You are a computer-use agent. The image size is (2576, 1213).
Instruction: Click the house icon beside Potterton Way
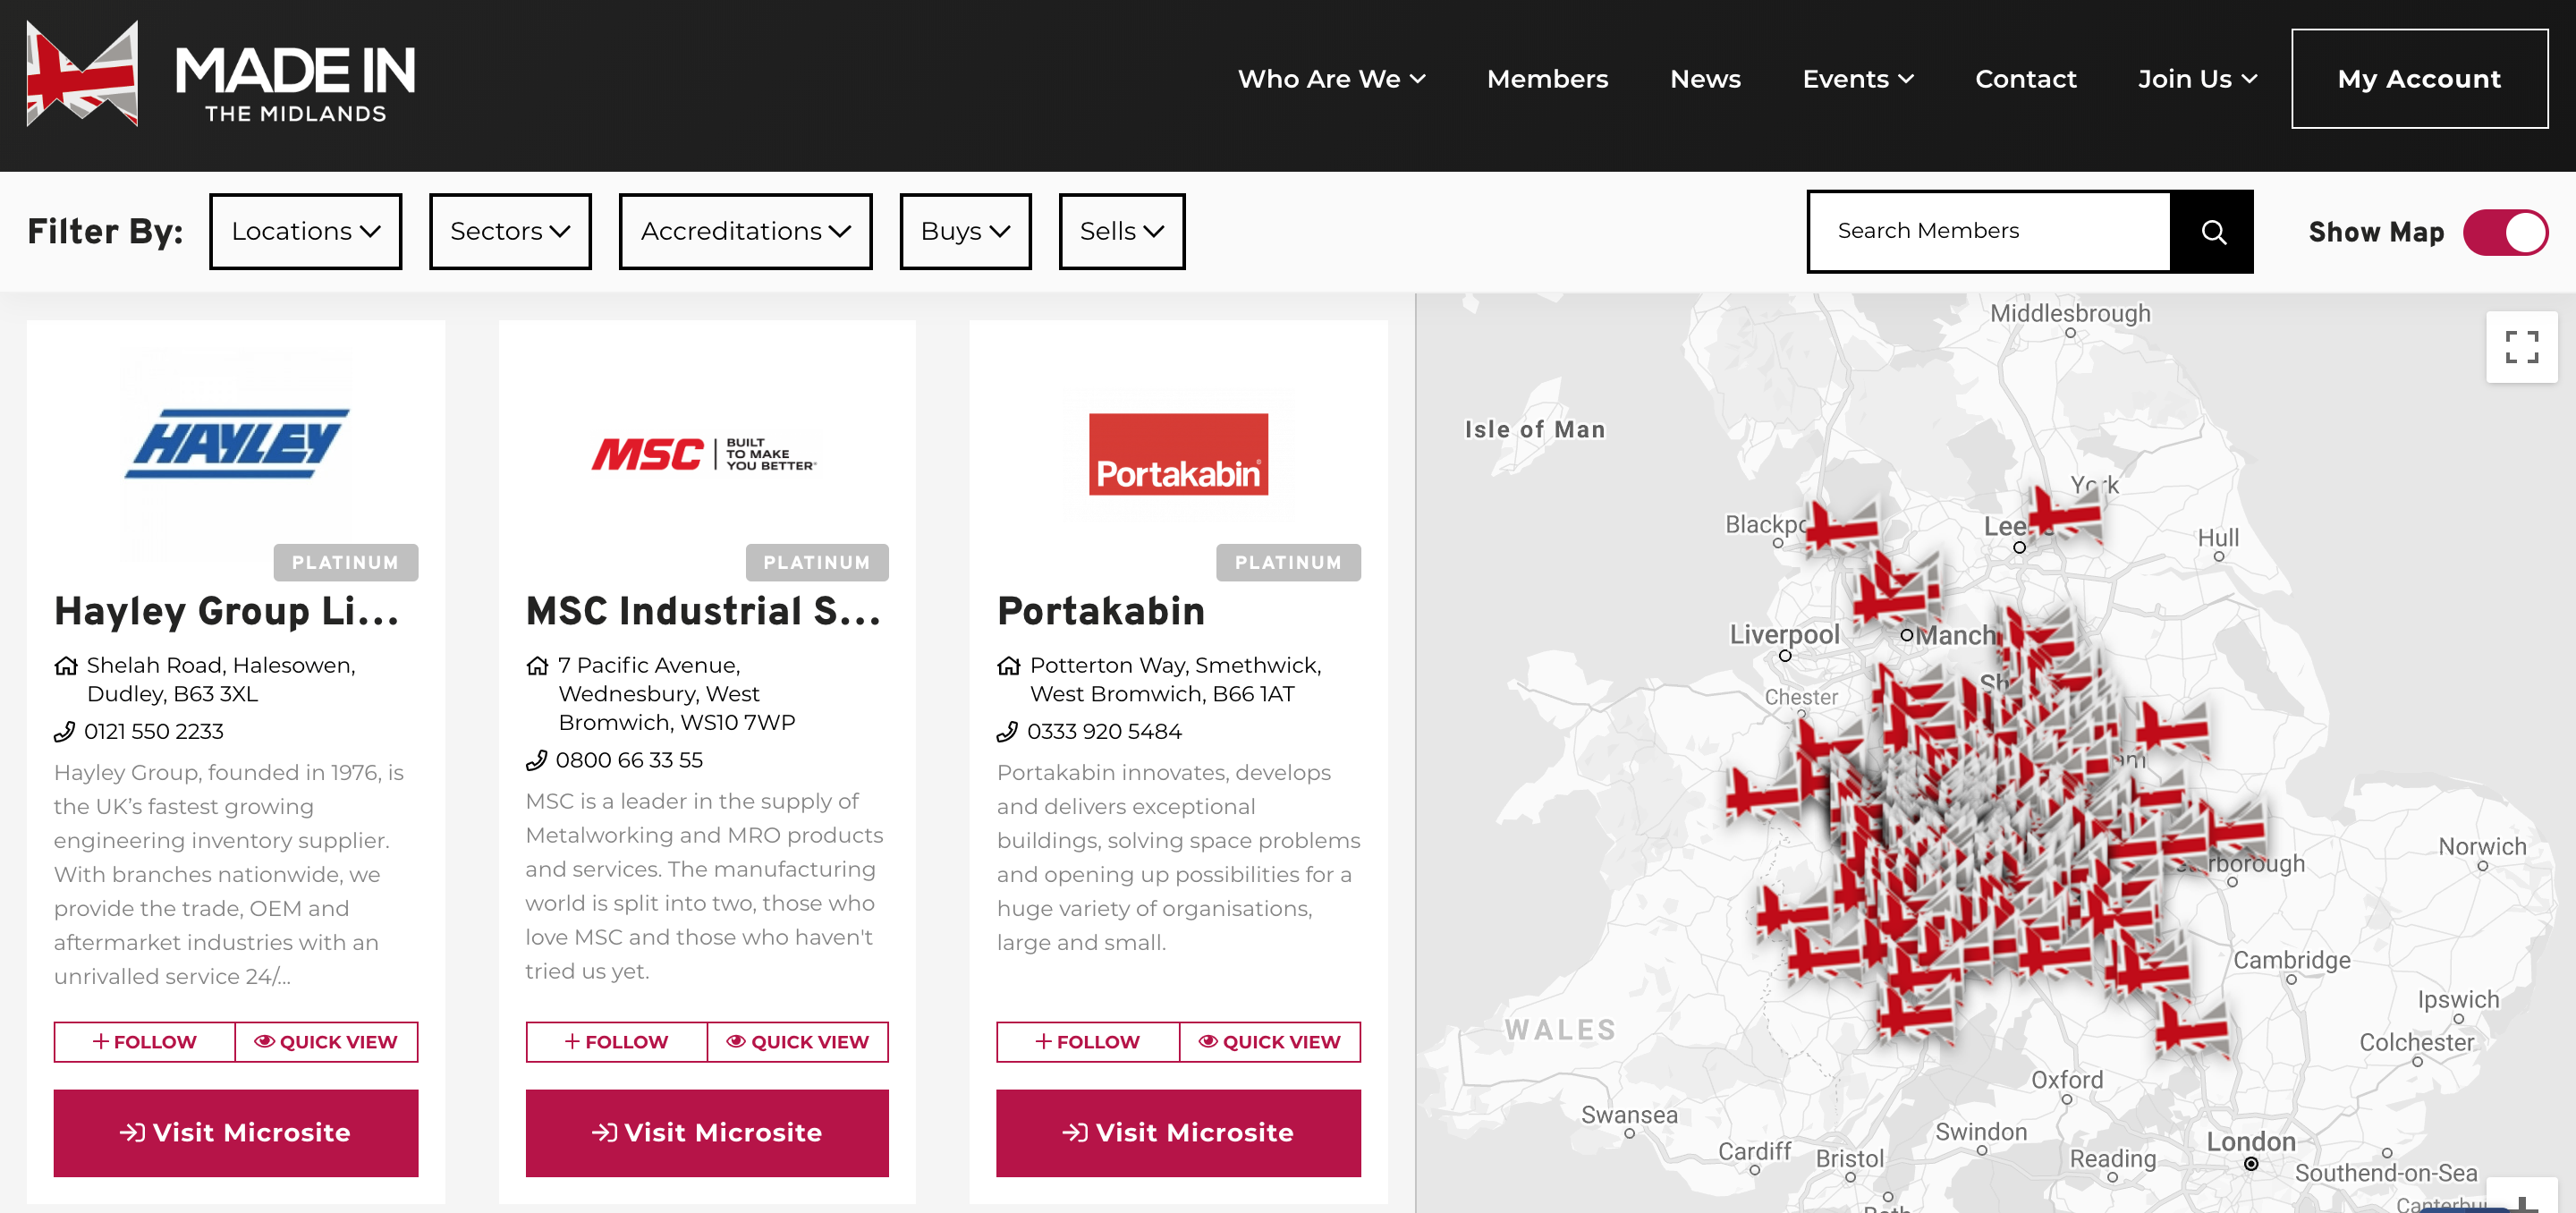tap(1009, 666)
